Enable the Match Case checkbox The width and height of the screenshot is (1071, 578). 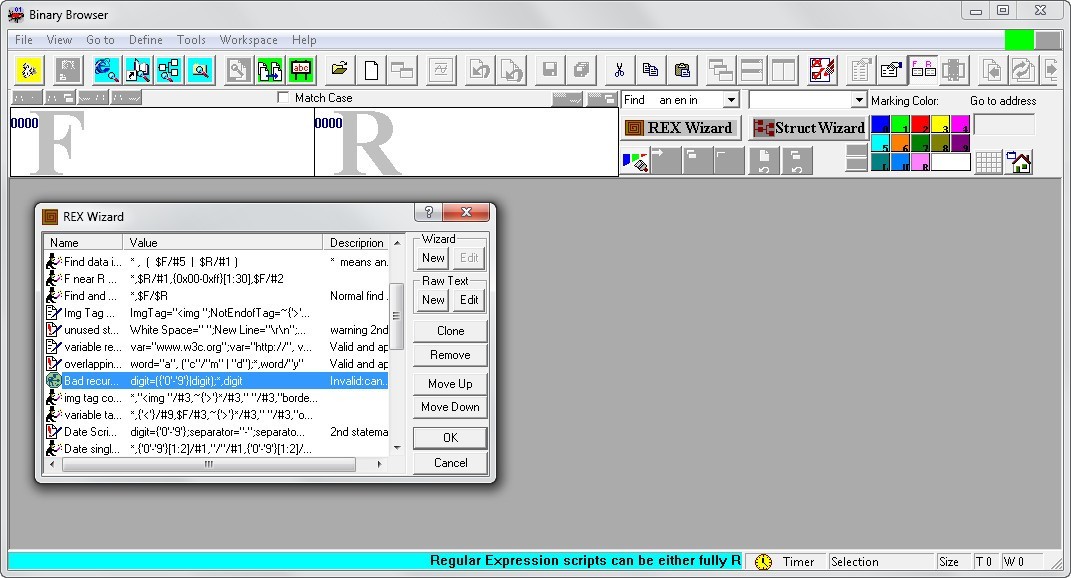click(283, 98)
